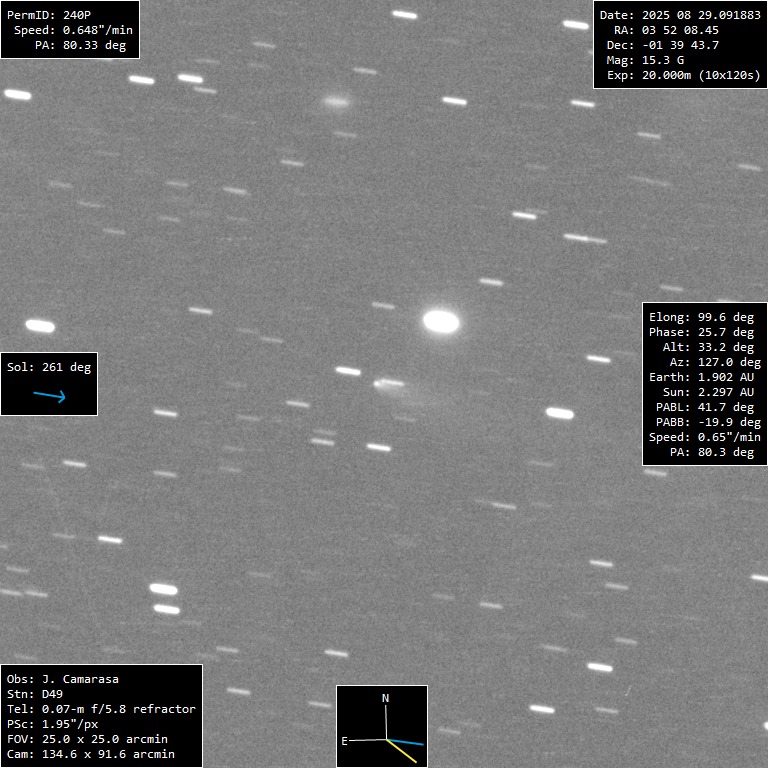
Task: Click the Exp 20.000m (10x120s) line
Action: (x=683, y=75)
